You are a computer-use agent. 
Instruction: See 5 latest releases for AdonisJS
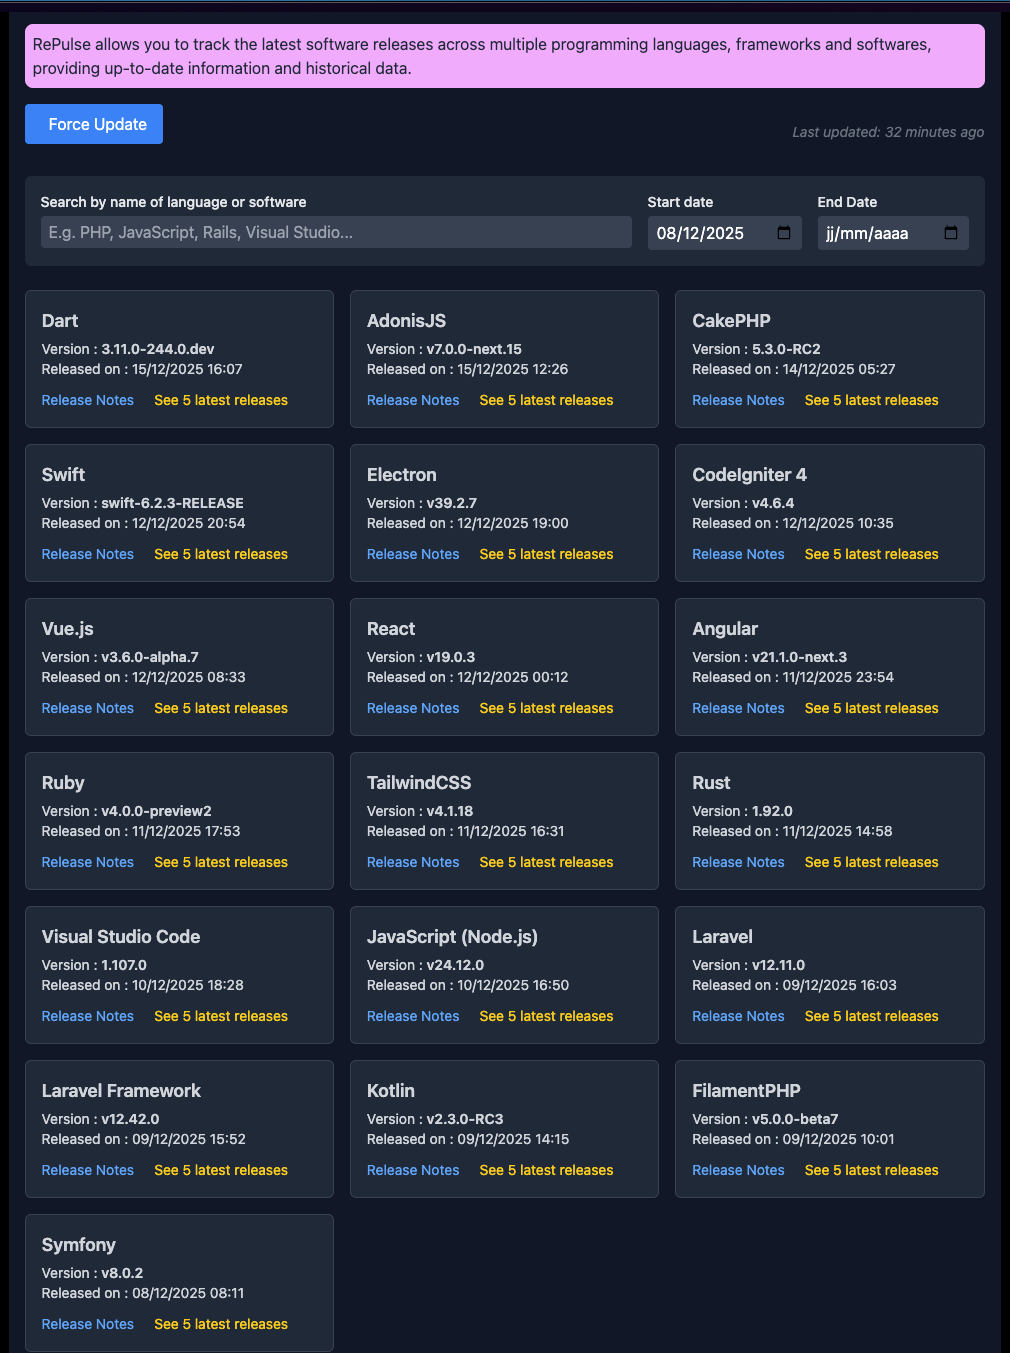tap(546, 400)
